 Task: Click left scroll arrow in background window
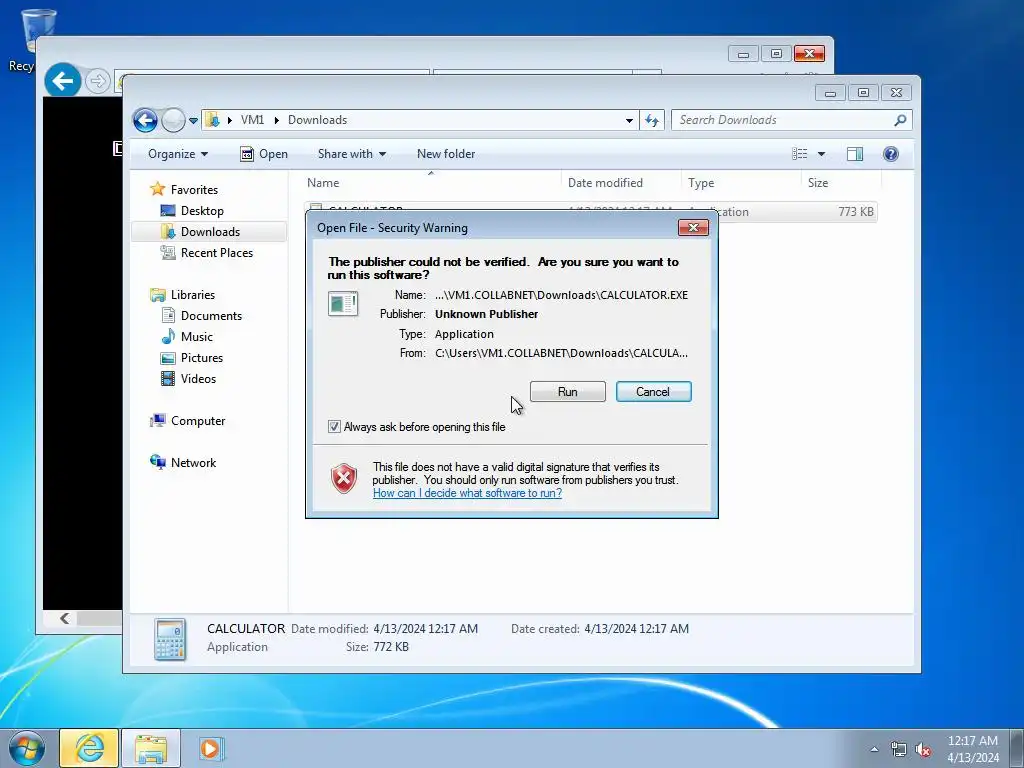(x=64, y=618)
